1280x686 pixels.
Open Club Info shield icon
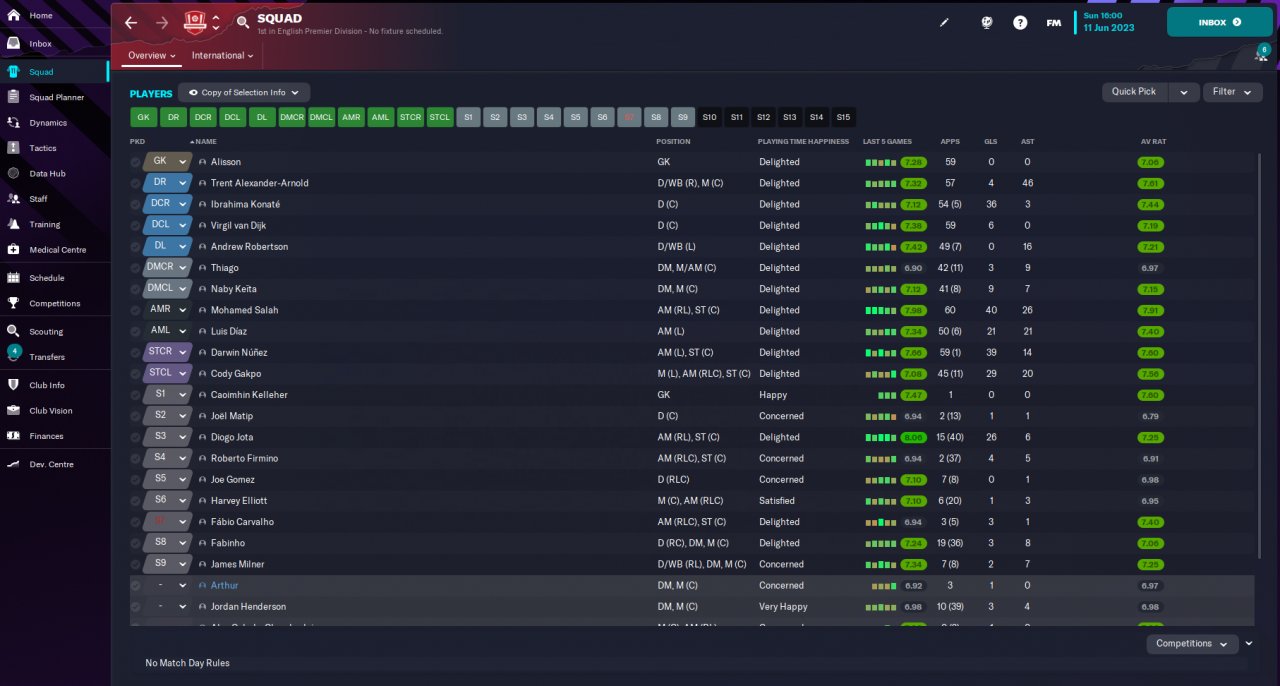coord(13,385)
